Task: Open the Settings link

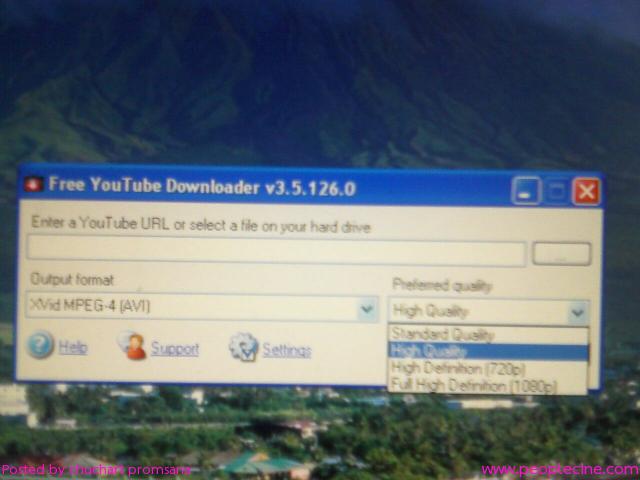Action: [x=287, y=351]
